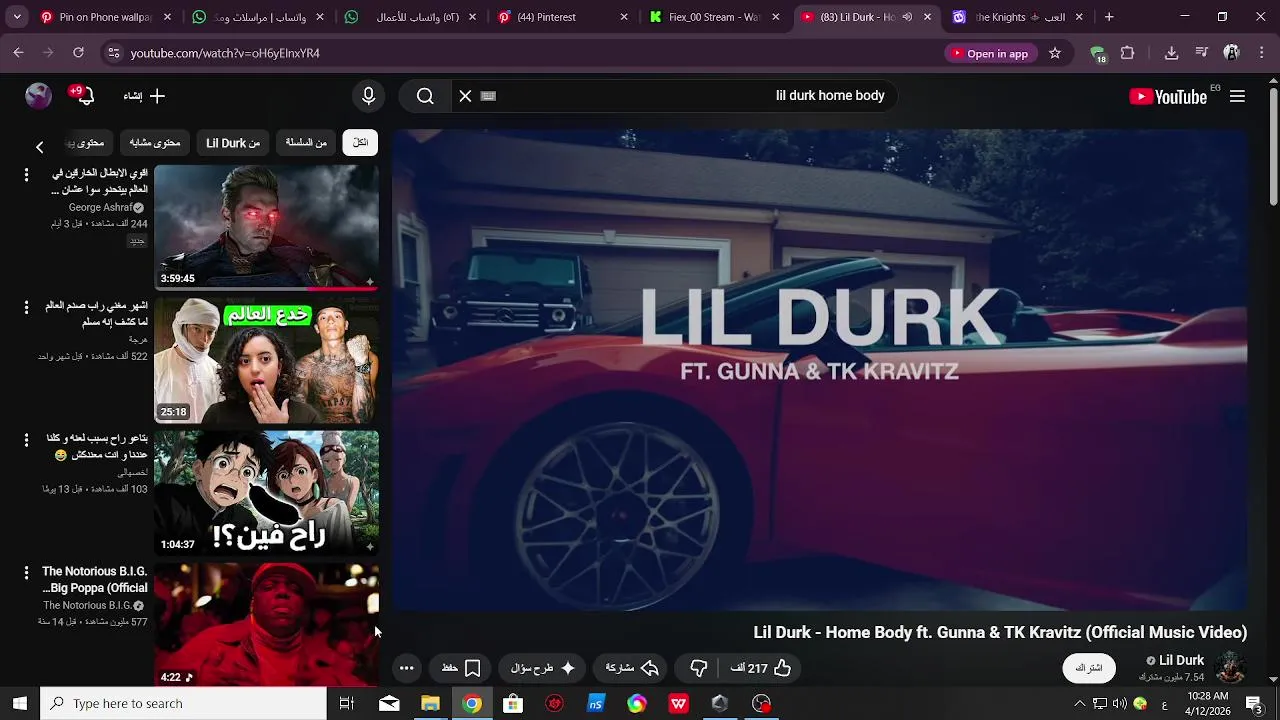Viewport: 1280px width, 720px height.
Task: Reload the YouTube page
Action: tap(78, 53)
